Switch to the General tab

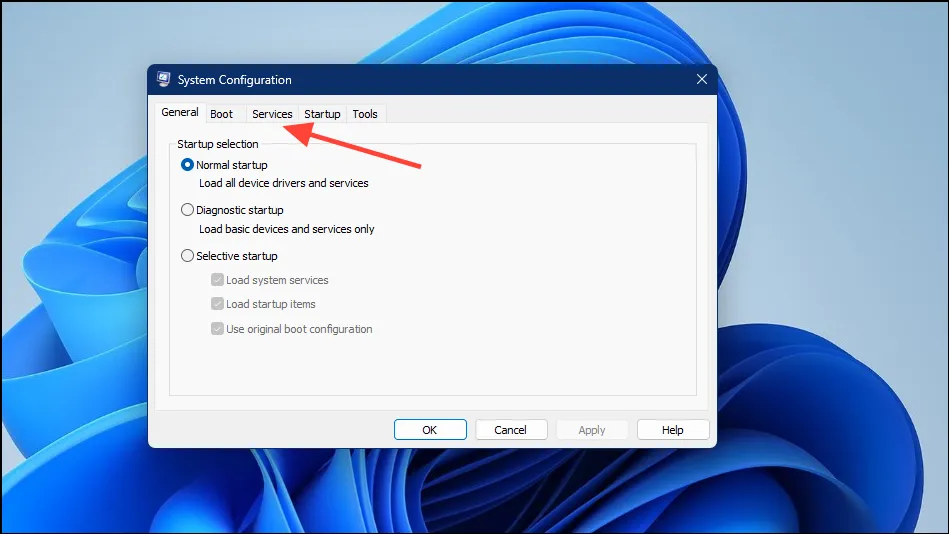pyautogui.click(x=180, y=113)
